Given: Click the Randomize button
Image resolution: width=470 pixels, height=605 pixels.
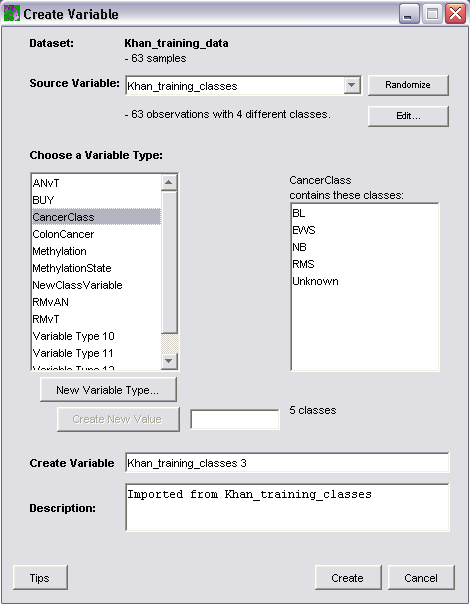Looking at the screenshot, I should click(408, 85).
